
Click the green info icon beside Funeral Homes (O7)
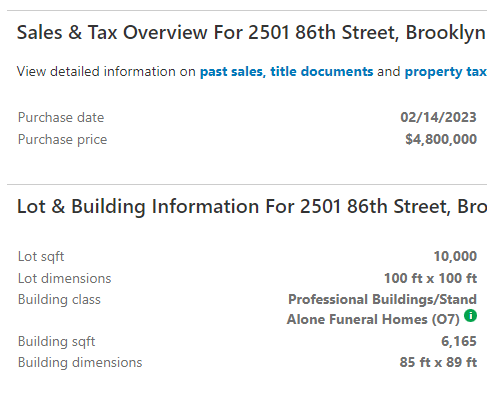pyautogui.click(x=470, y=315)
